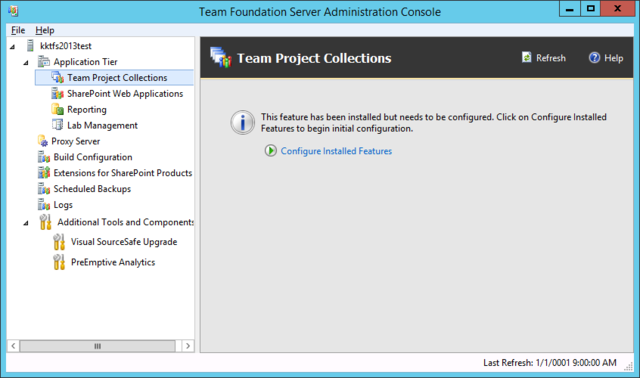Viewport: 640px width, 378px height.
Task: Minimize the Administration Console window
Action: click(x=570, y=9)
